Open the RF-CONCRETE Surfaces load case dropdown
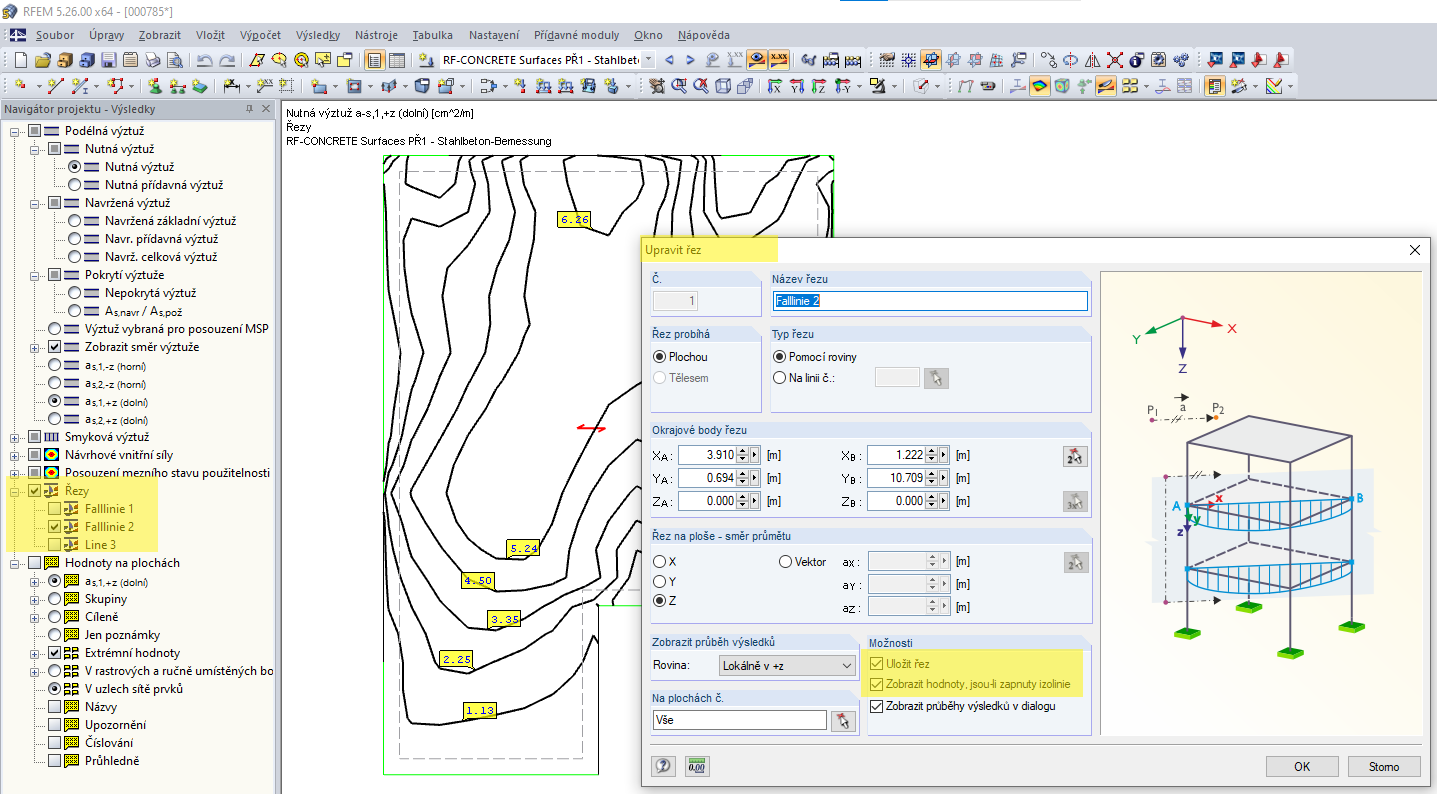Screen dimensions: 1437x794 pos(648,60)
